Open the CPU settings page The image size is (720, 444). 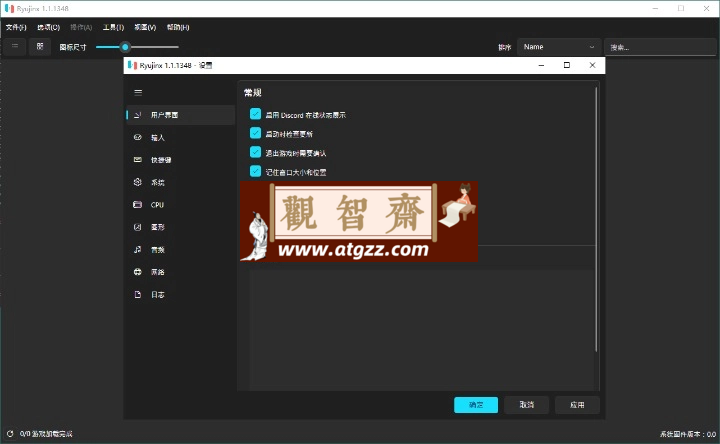point(180,205)
